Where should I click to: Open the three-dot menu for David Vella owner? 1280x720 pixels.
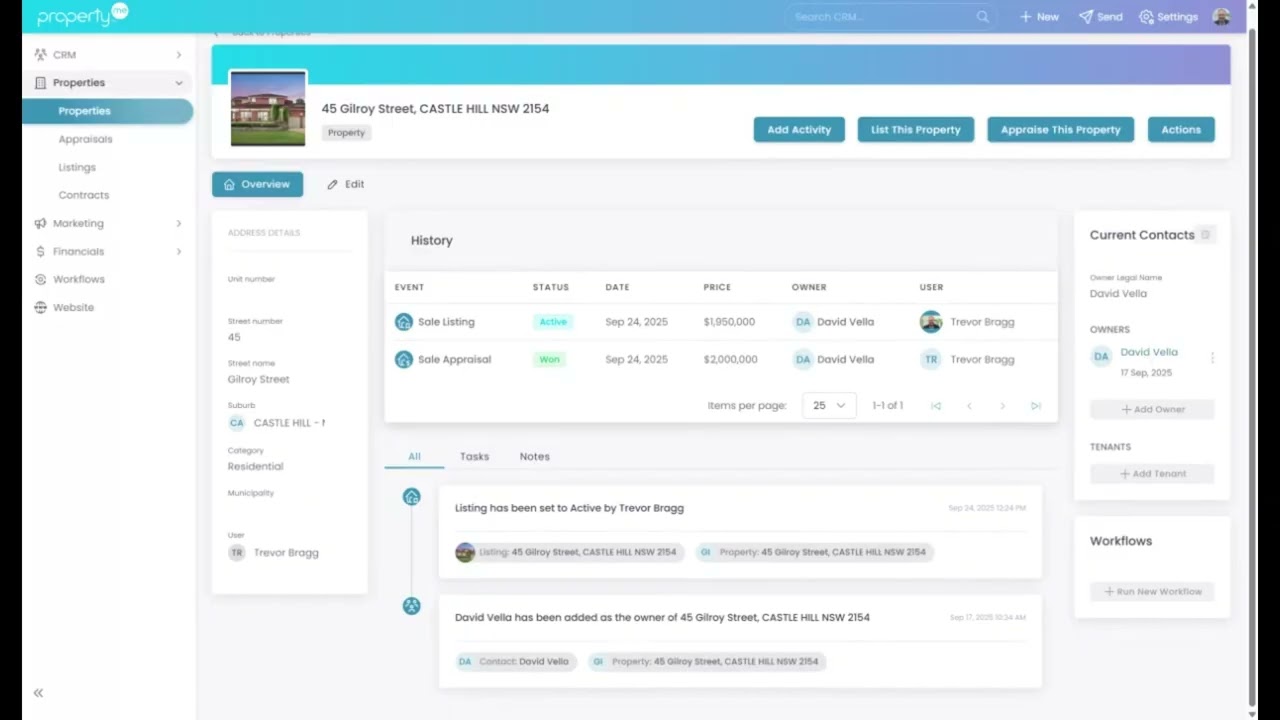click(x=1212, y=358)
